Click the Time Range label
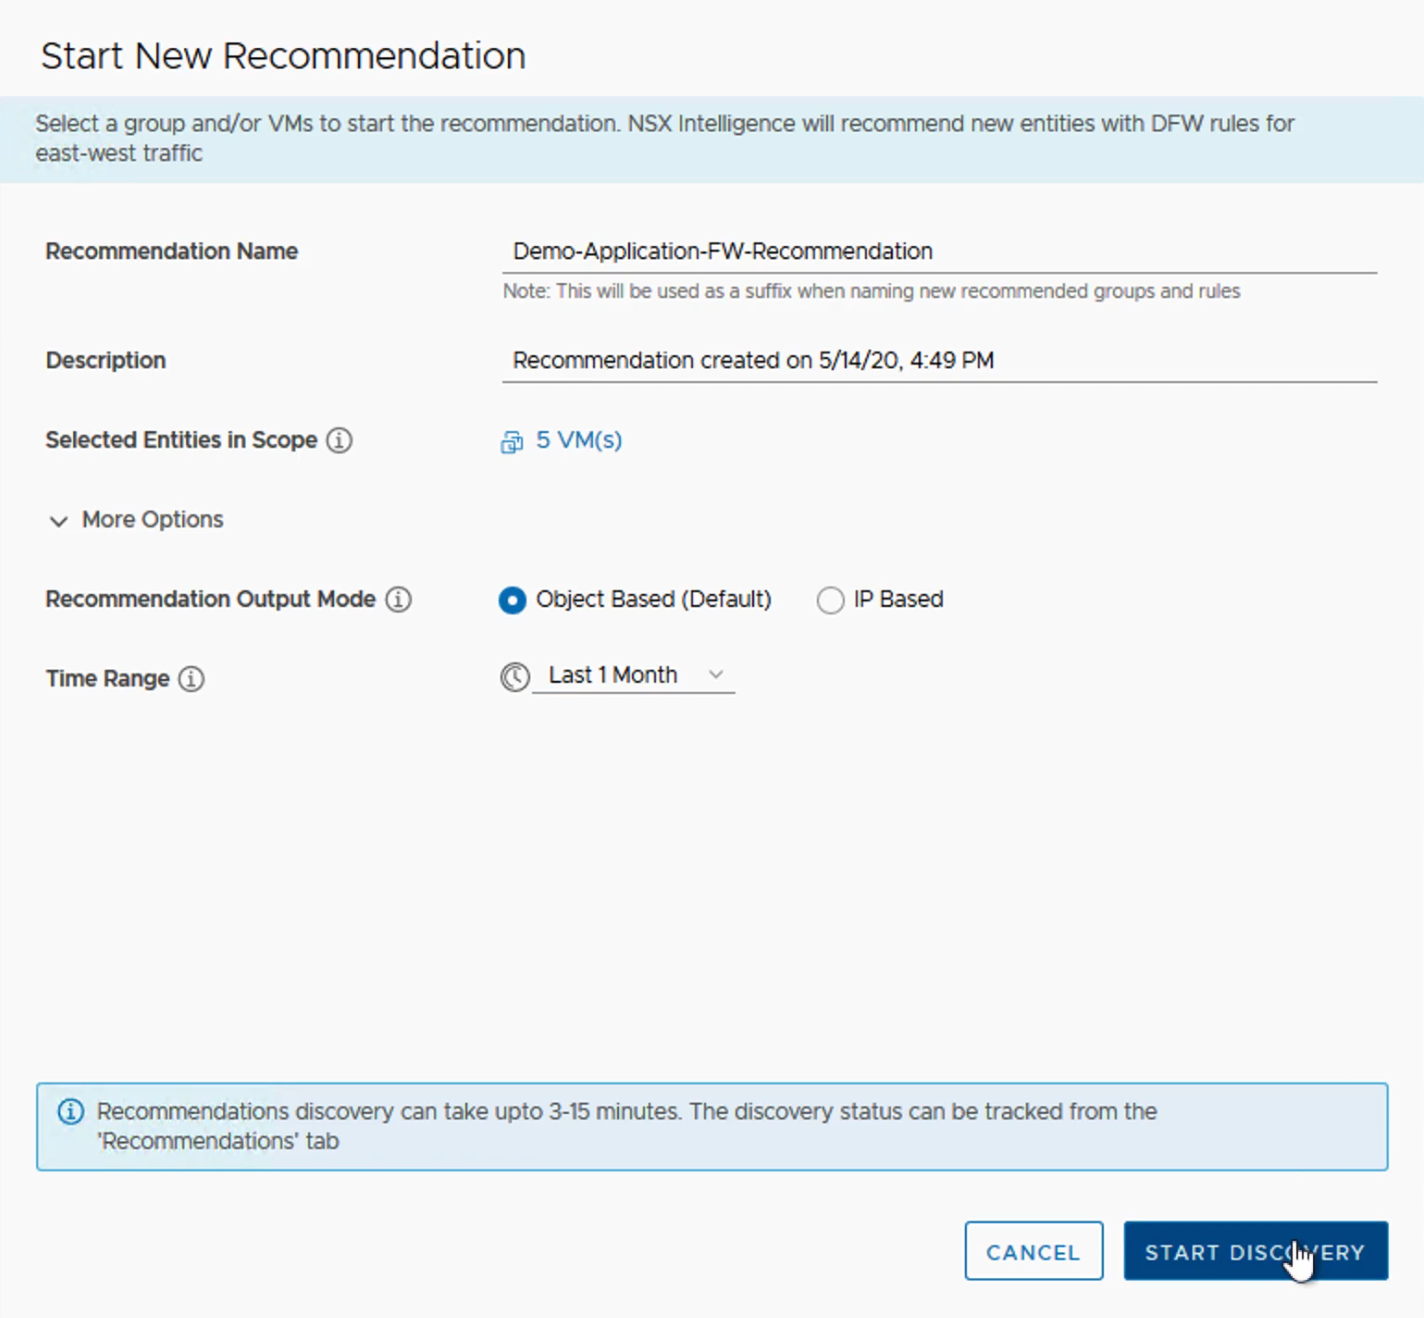The width and height of the screenshot is (1424, 1318). pyautogui.click(x=108, y=679)
